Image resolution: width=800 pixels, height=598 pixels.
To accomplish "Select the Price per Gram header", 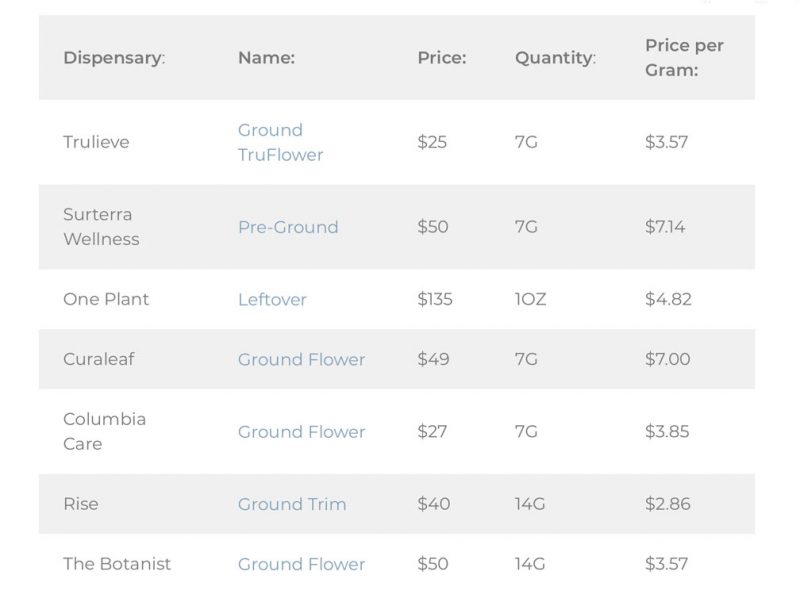I will tap(684, 58).
